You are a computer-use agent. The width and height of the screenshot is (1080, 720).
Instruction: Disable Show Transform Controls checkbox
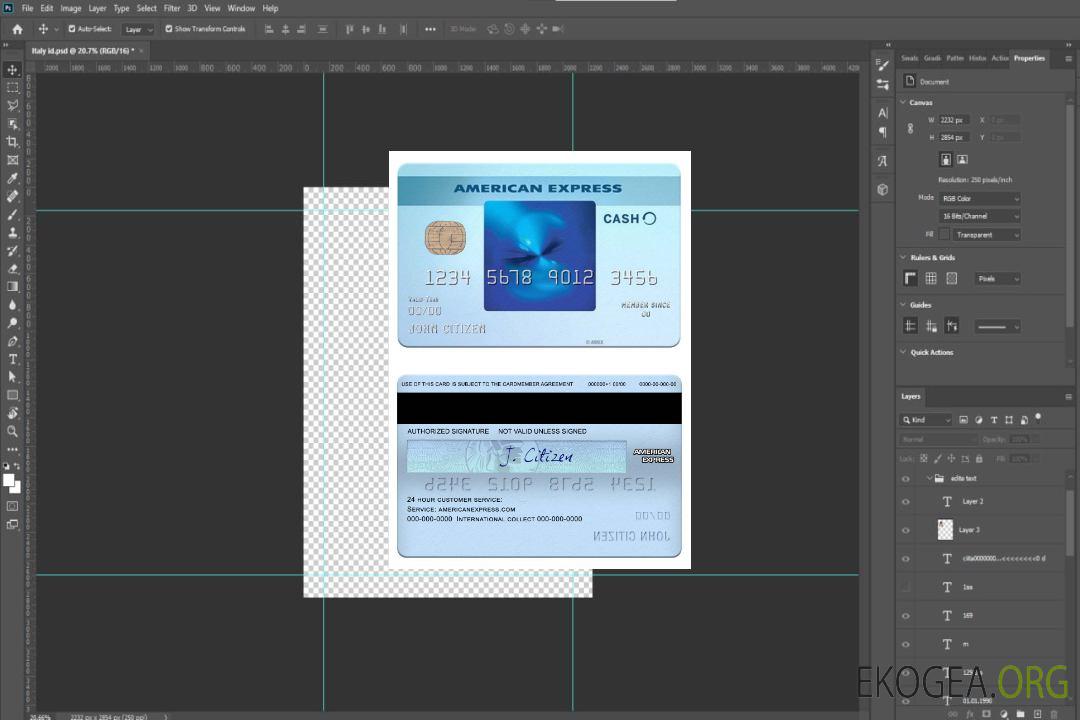click(x=169, y=29)
